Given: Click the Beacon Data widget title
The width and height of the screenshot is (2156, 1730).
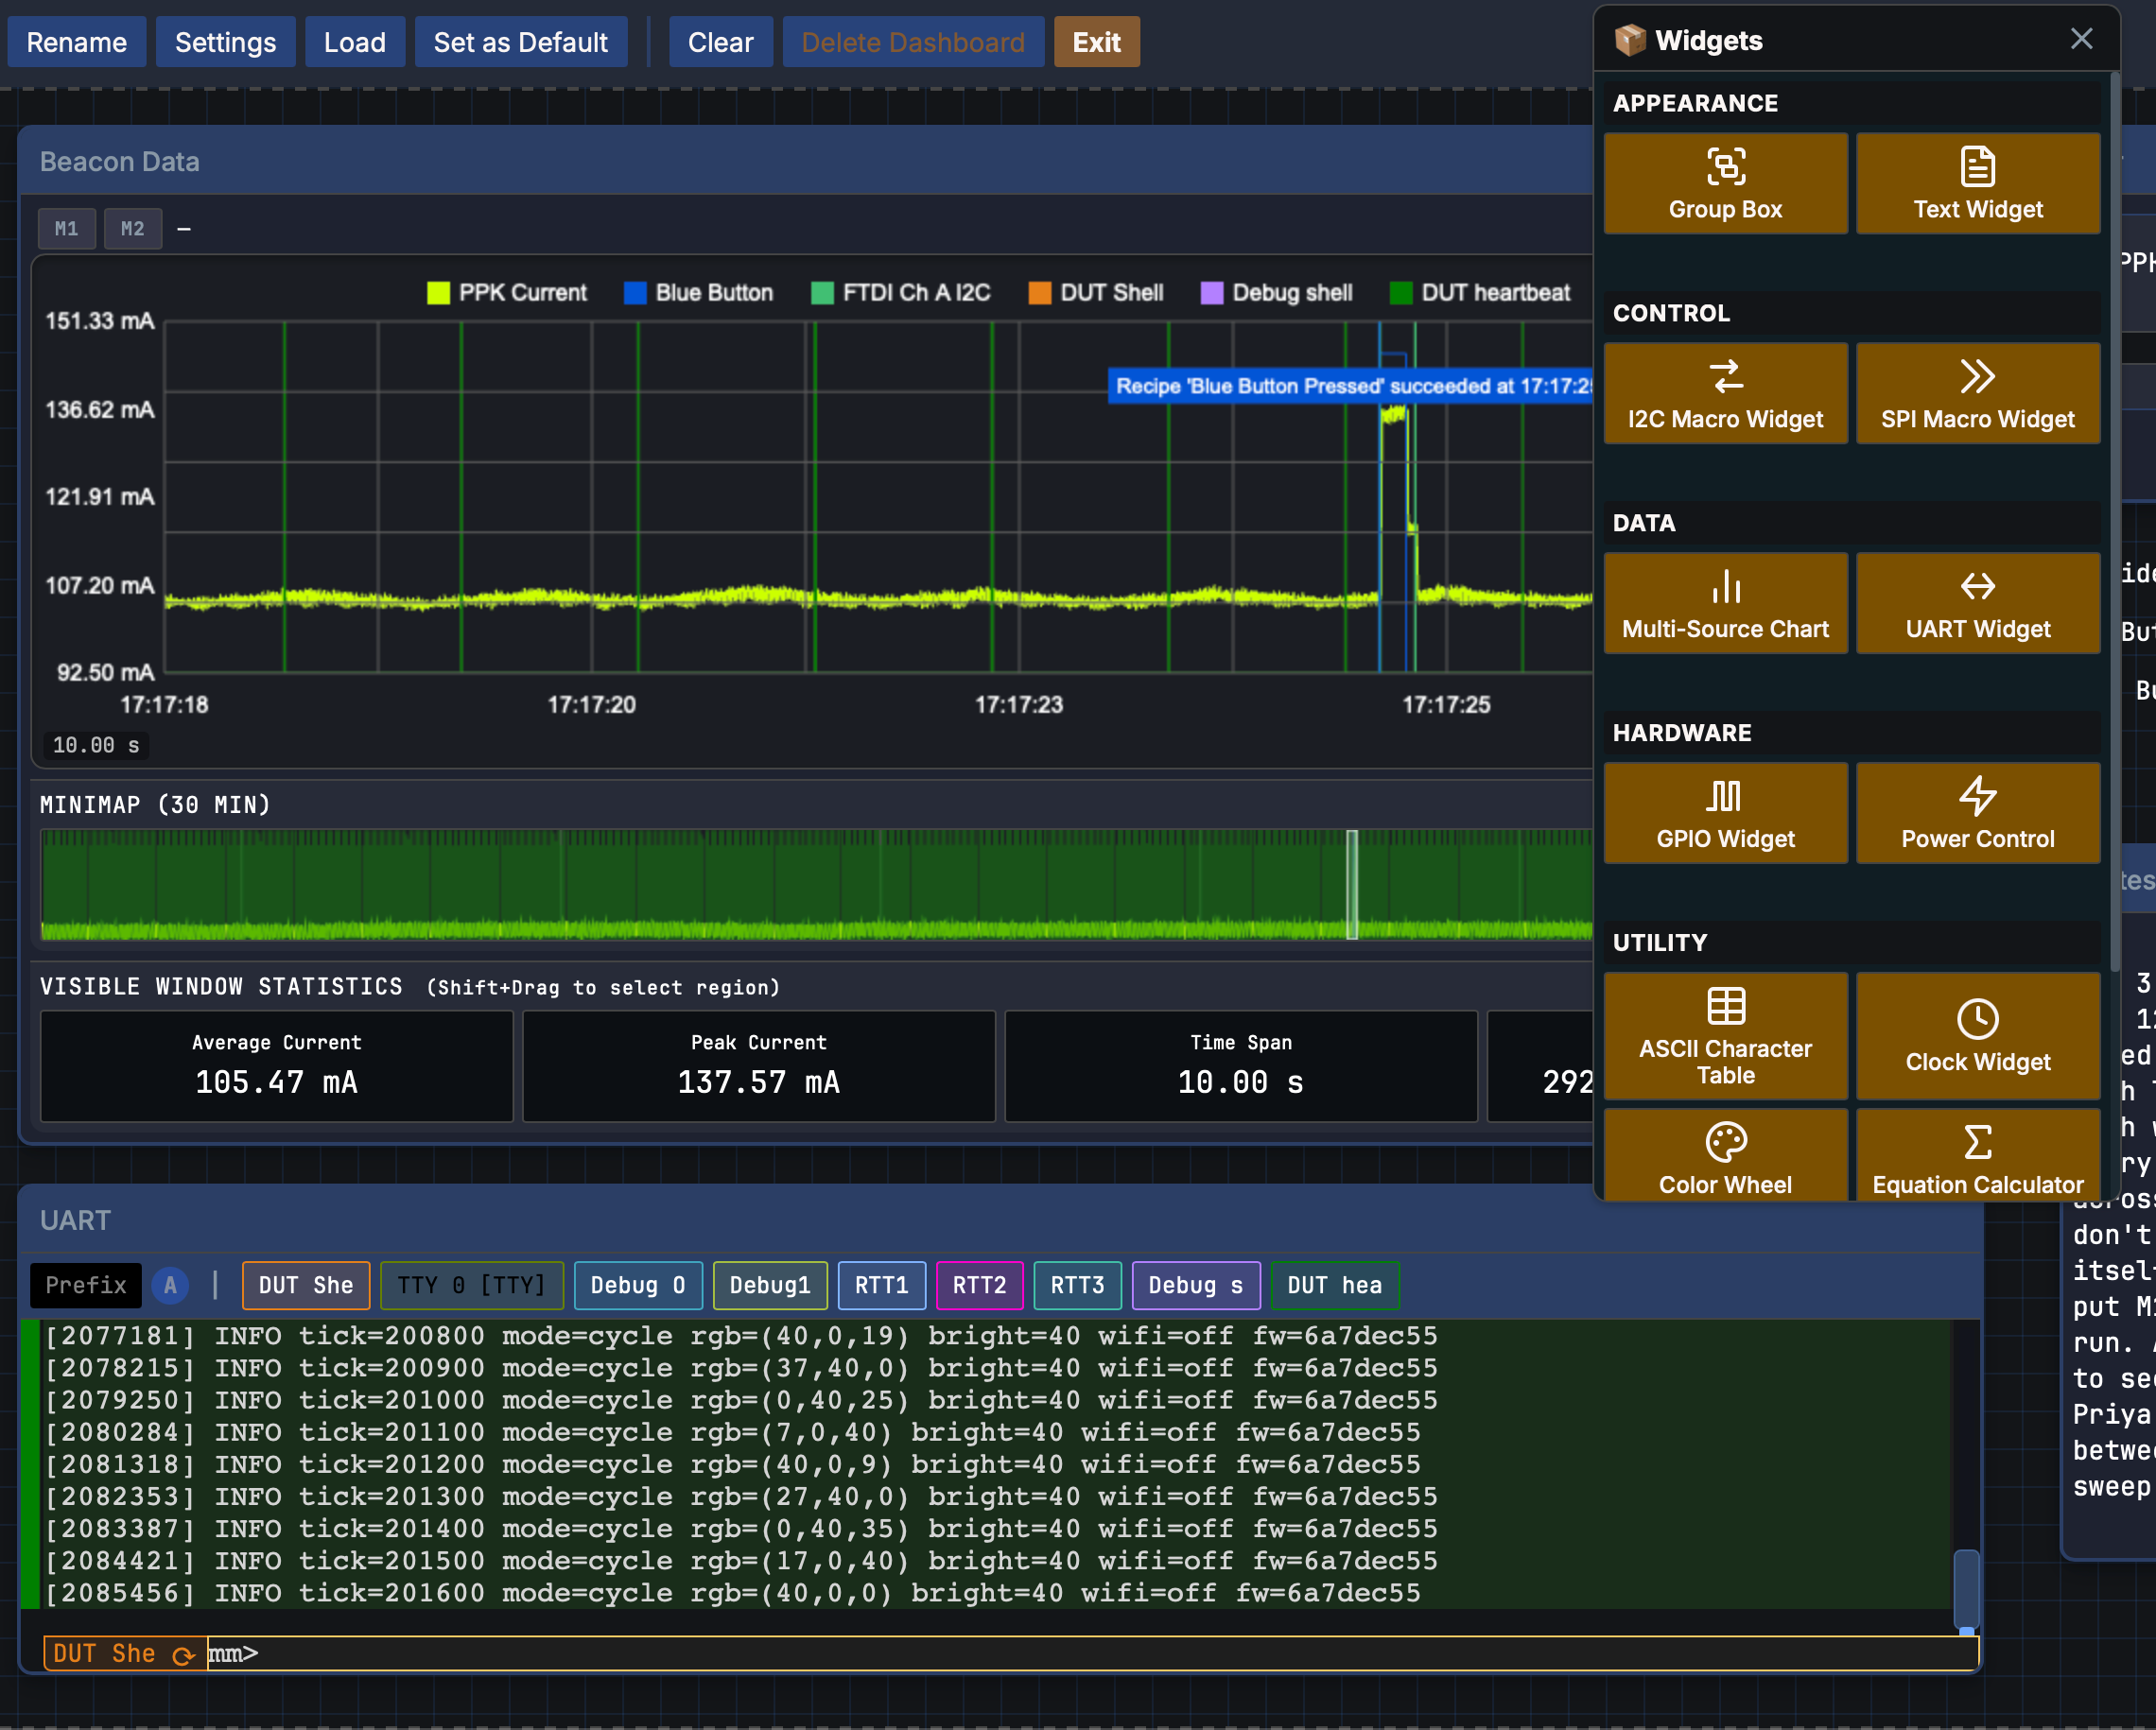Looking at the screenshot, I should (120, 162).
